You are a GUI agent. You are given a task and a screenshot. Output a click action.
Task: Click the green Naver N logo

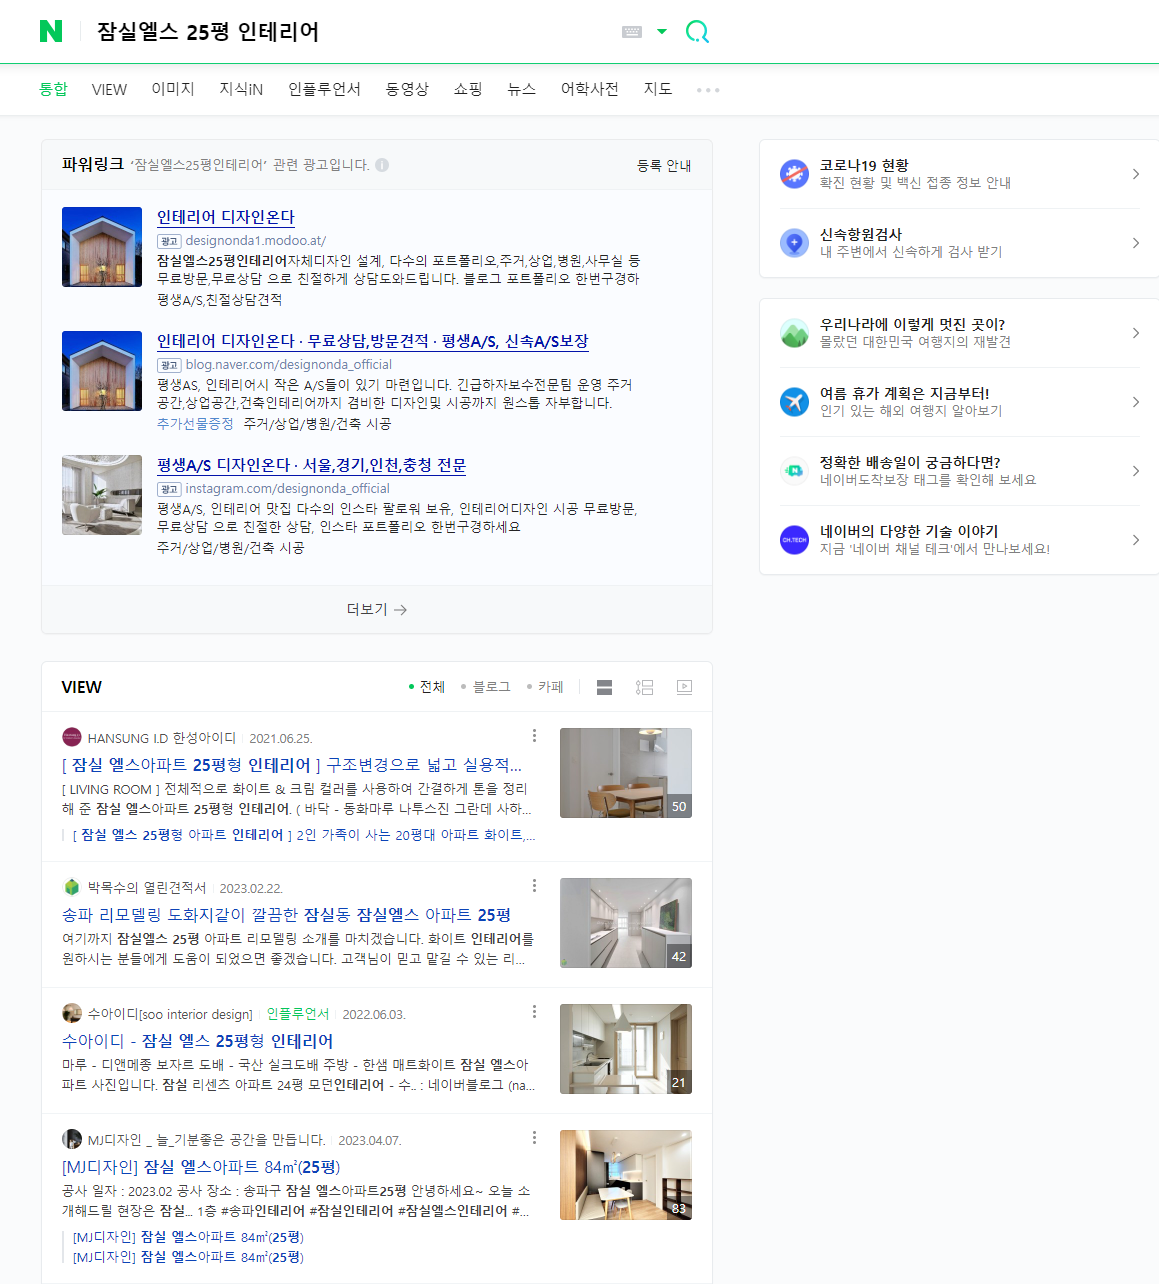(x=51, y=31)
